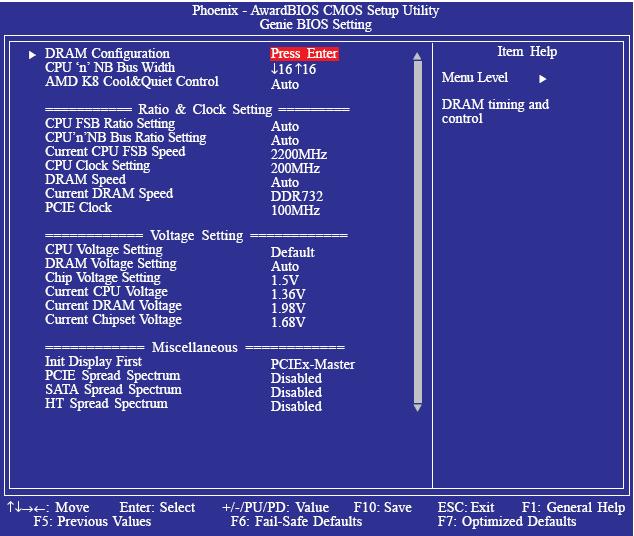Click the Enter: Select hint

click(157, 508)
